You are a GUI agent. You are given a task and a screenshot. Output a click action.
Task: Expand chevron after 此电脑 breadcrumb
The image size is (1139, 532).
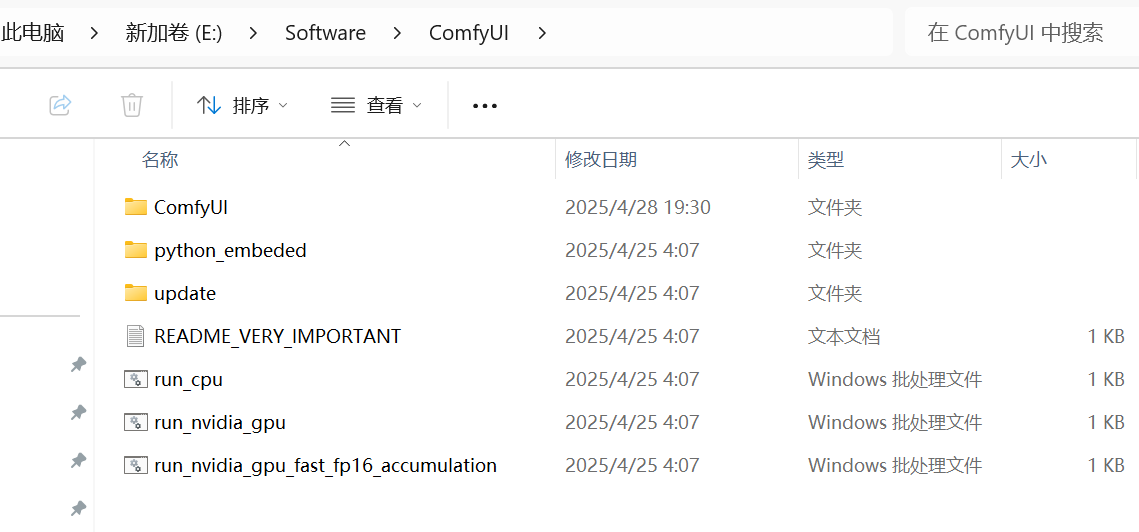94,33
